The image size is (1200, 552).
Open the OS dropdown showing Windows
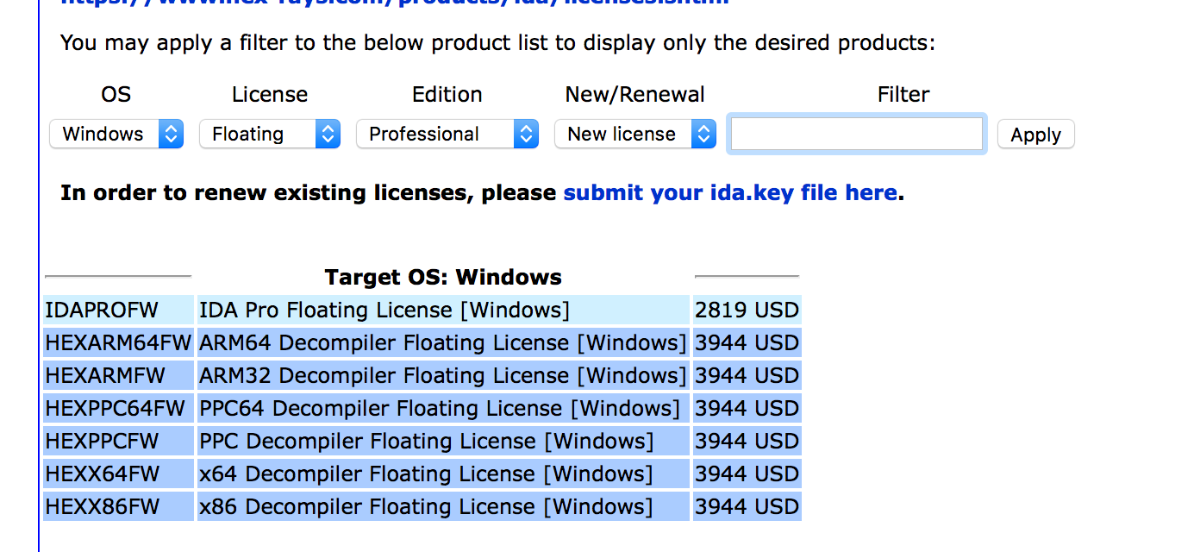[116, 134]
